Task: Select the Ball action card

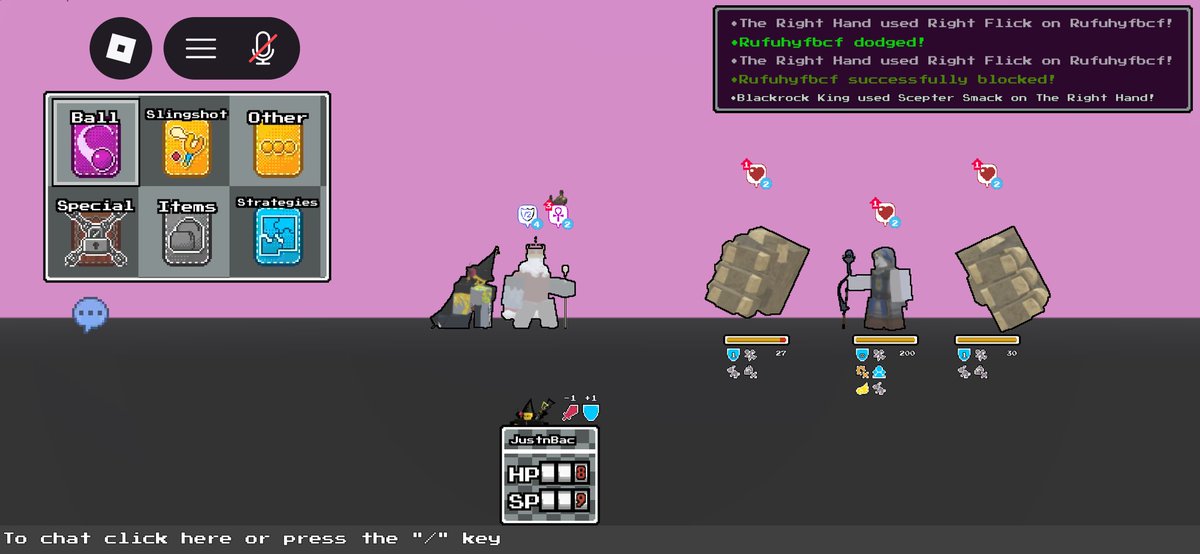Action: (x=95, y=143)
